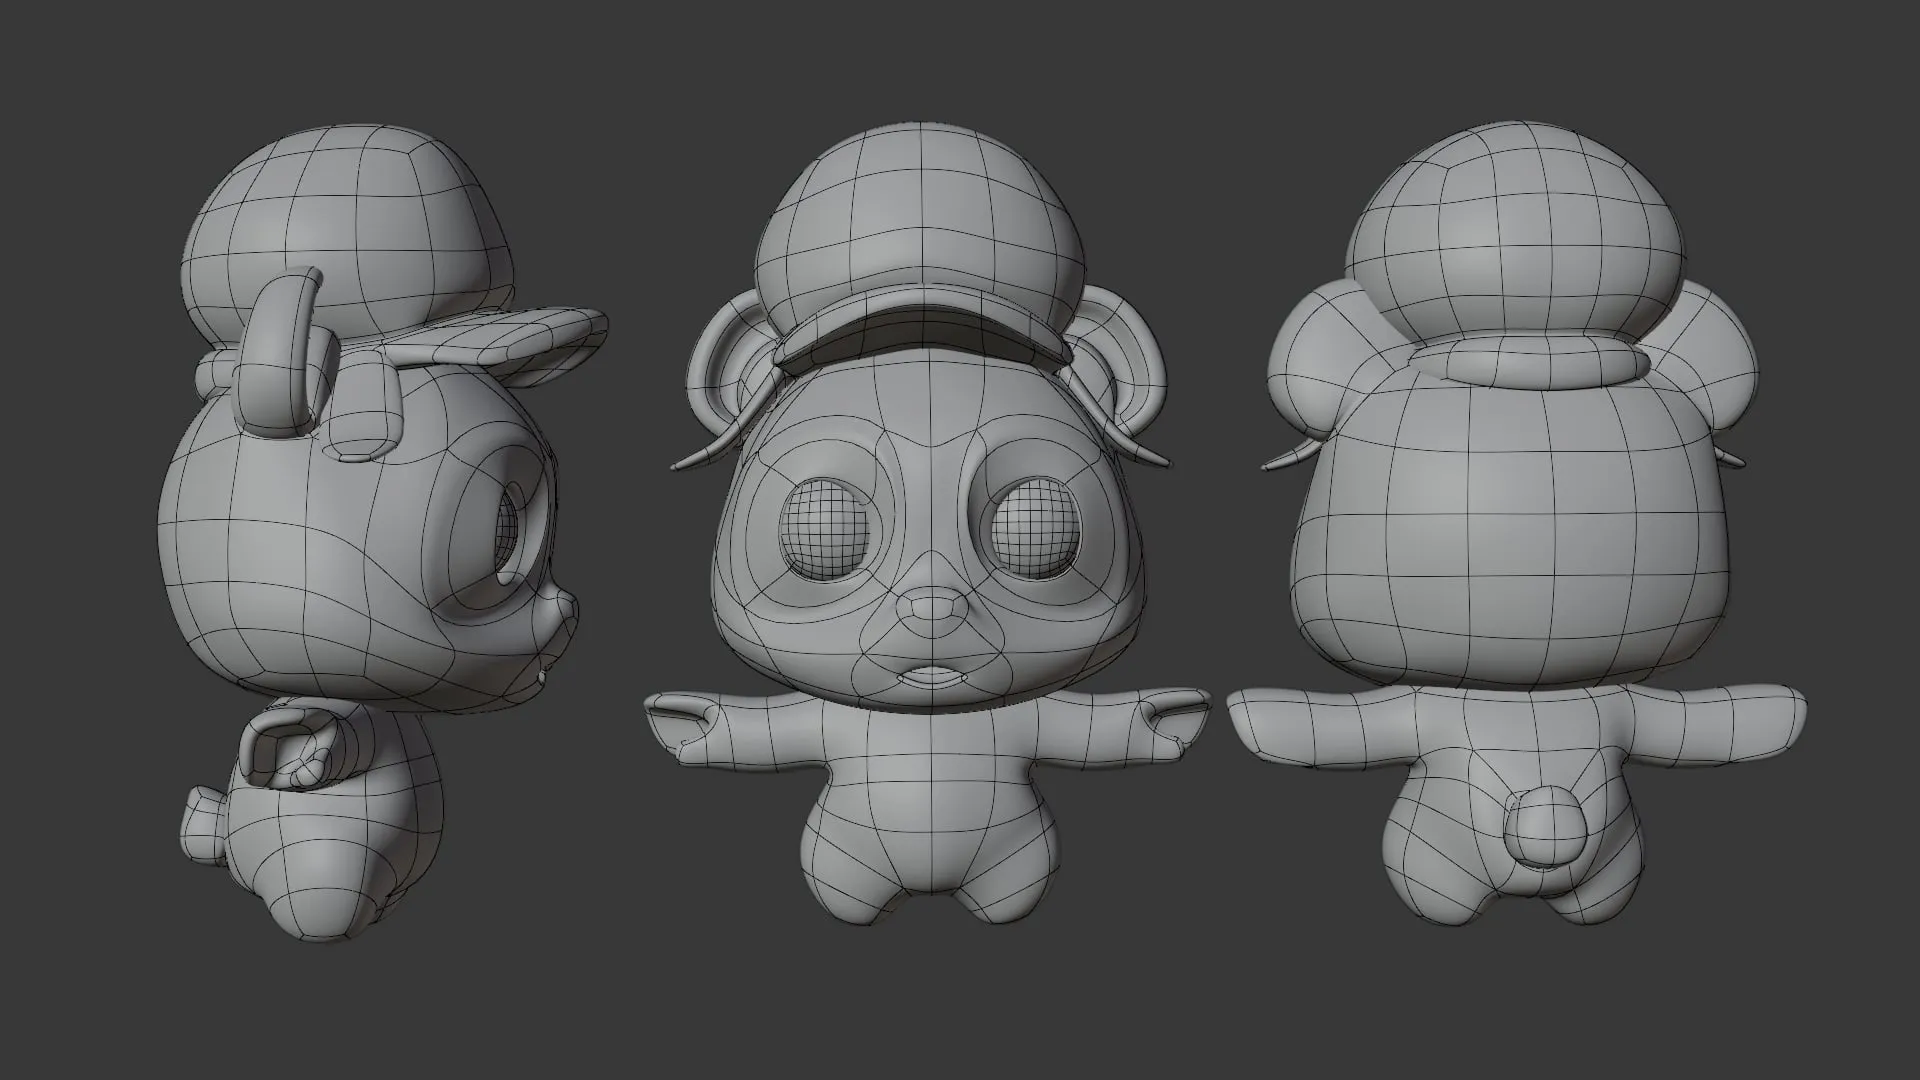
Task: Click the mouth on the front-view model
Action: pos(931,676)
